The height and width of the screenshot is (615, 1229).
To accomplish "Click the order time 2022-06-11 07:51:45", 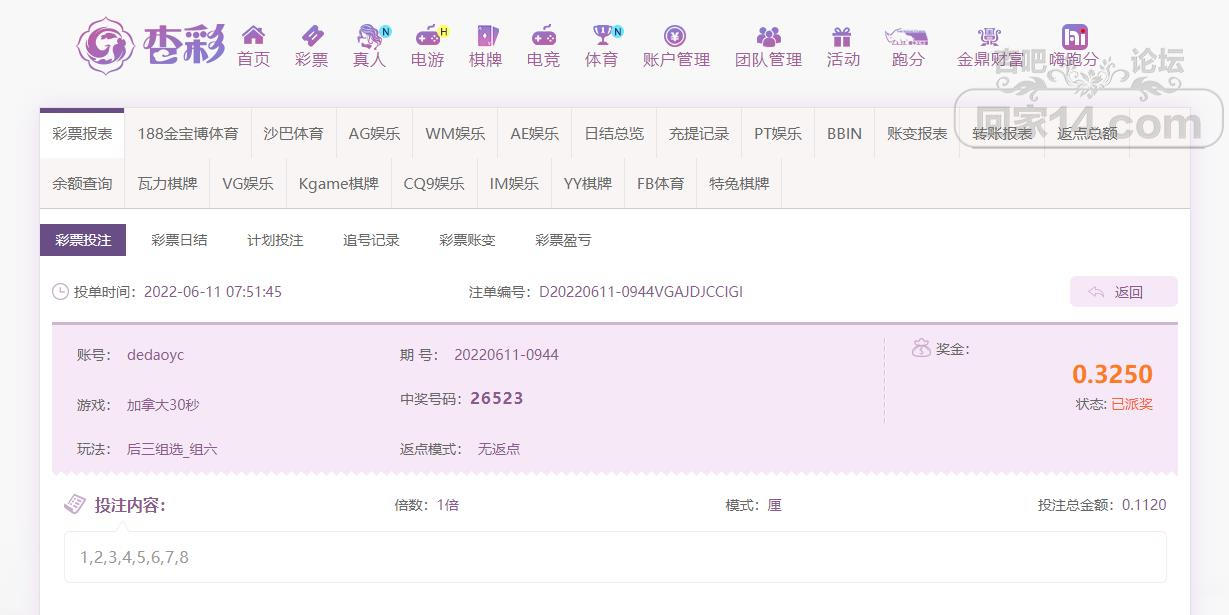I will pos(213,292).
